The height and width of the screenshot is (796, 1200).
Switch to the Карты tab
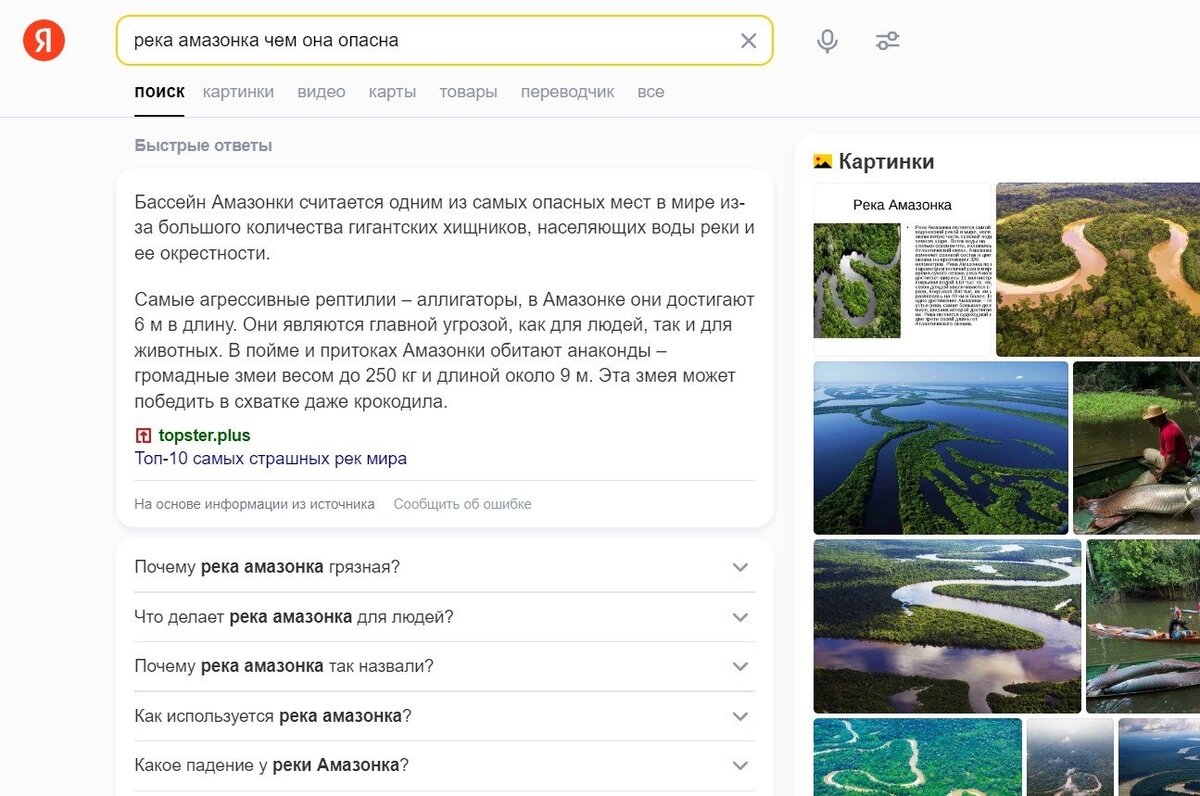click(392, 91)
